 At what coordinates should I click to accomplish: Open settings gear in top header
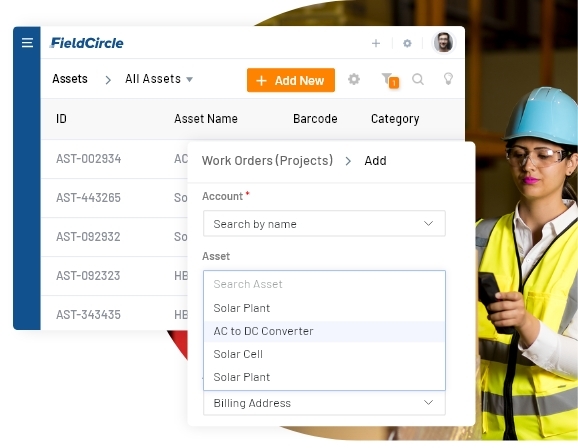407,44
